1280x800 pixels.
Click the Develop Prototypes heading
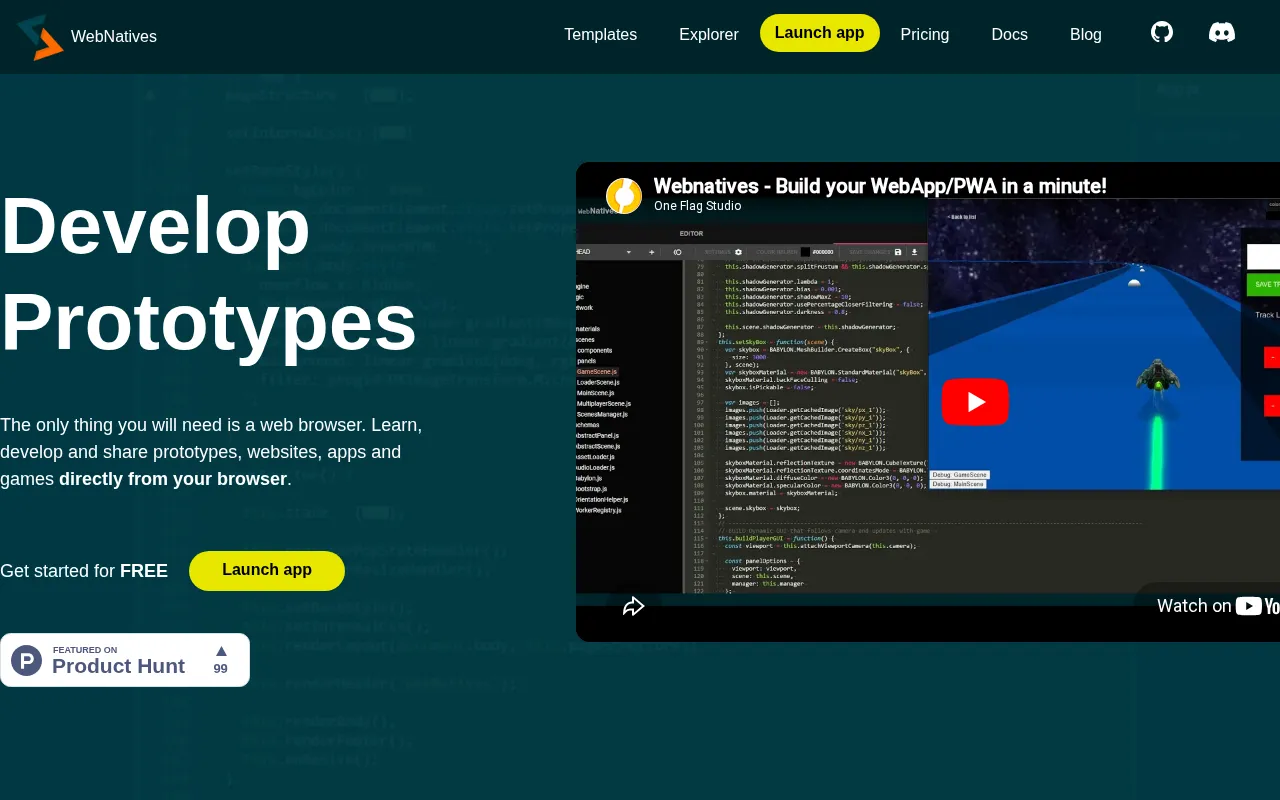[x=208, y=274]
